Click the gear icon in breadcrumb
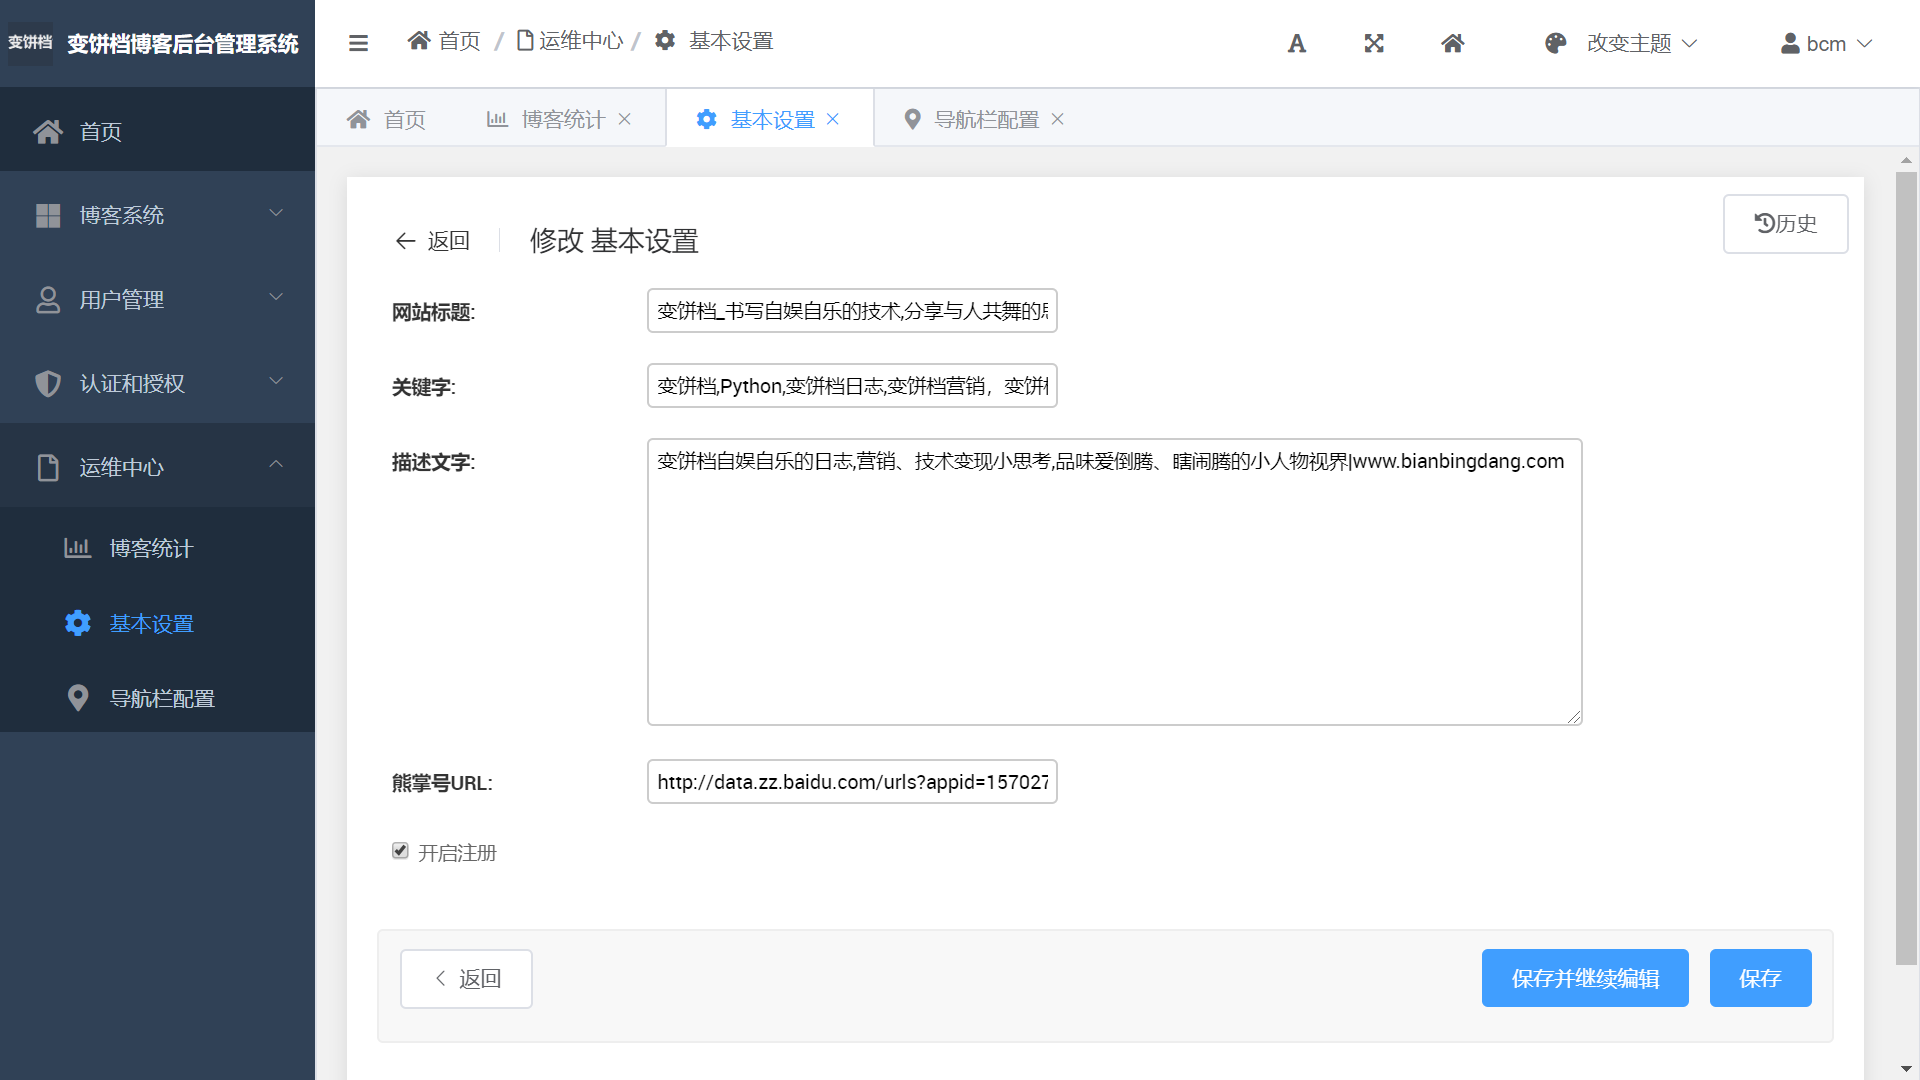This screenshot has height=1080, width=1920. (x=665, y=40)
